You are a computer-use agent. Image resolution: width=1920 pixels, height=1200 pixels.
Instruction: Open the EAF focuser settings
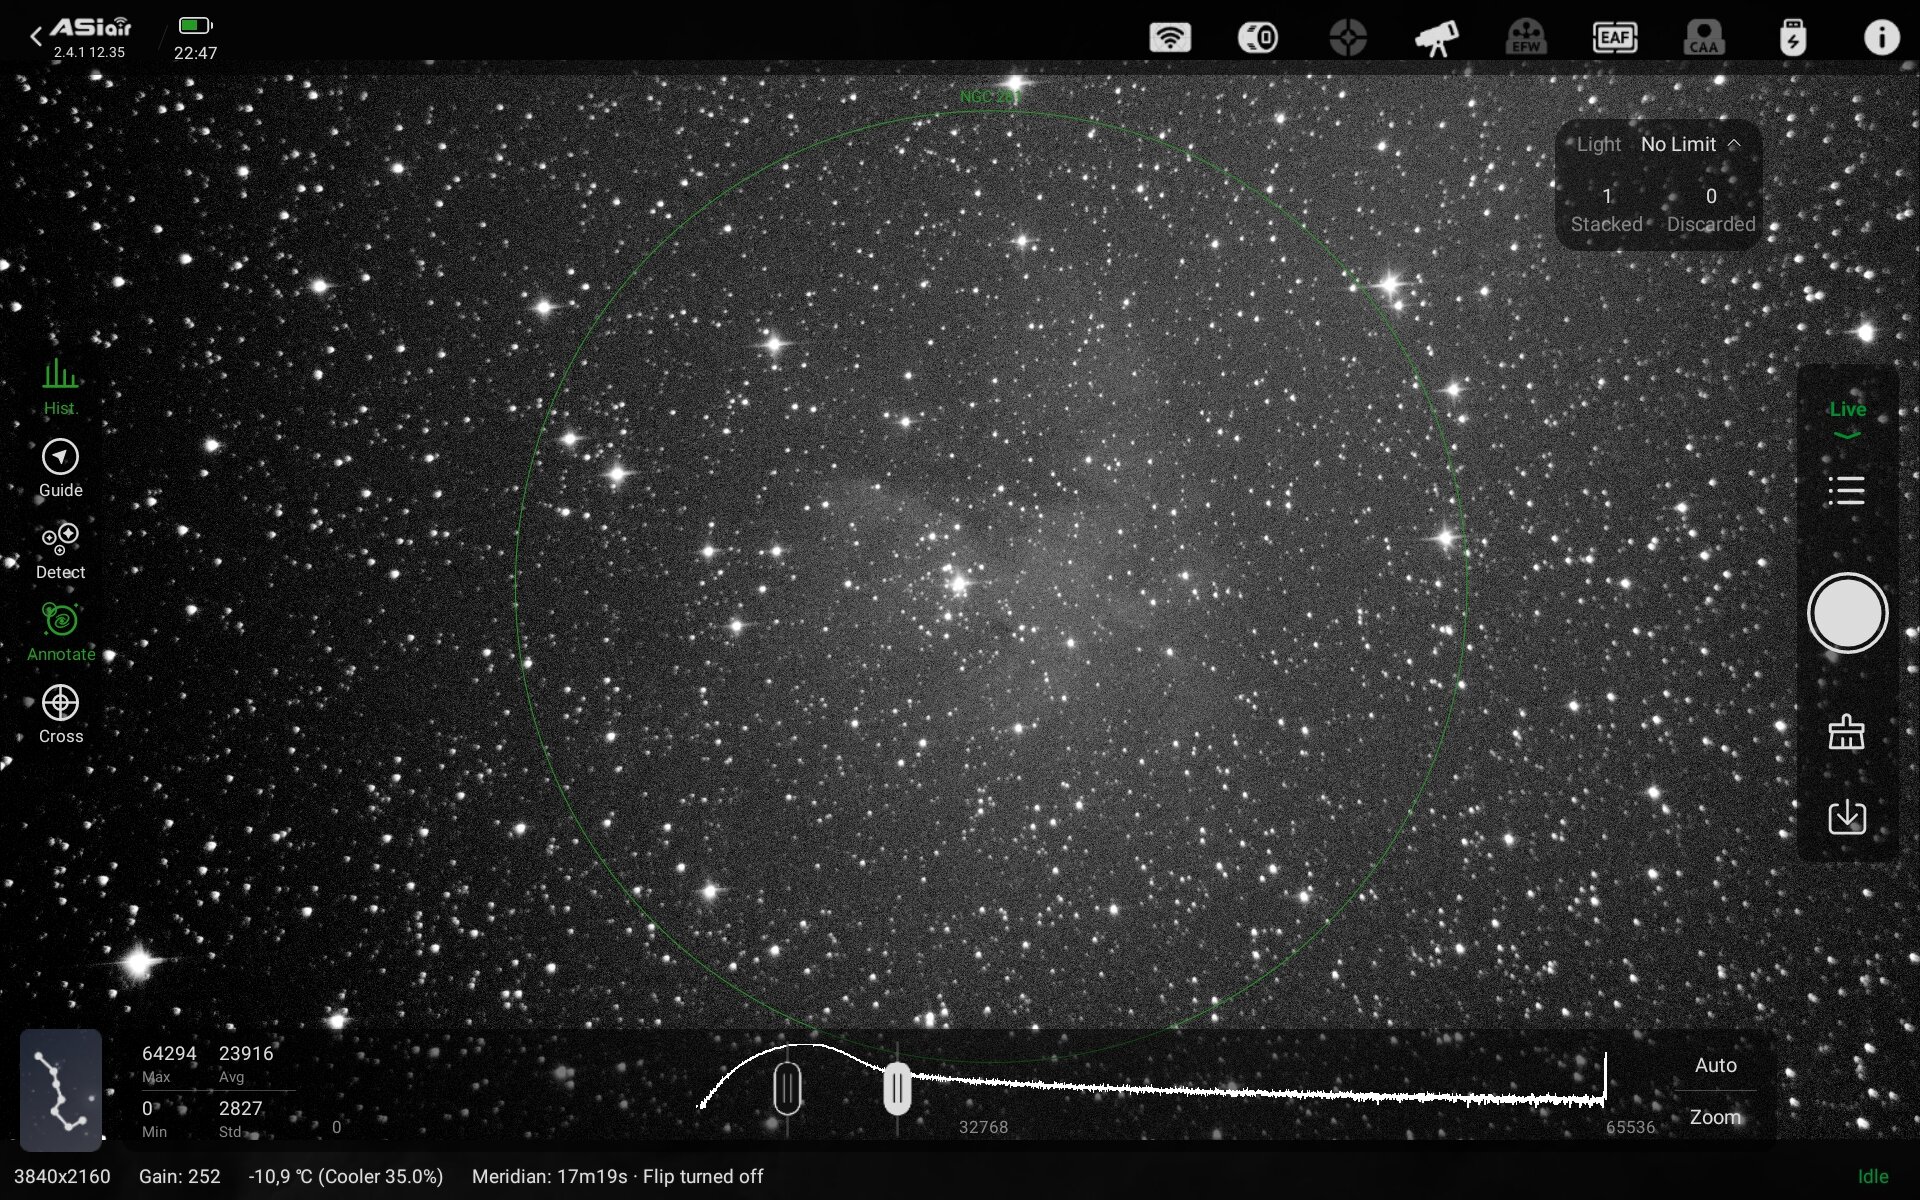(1614, 38)
